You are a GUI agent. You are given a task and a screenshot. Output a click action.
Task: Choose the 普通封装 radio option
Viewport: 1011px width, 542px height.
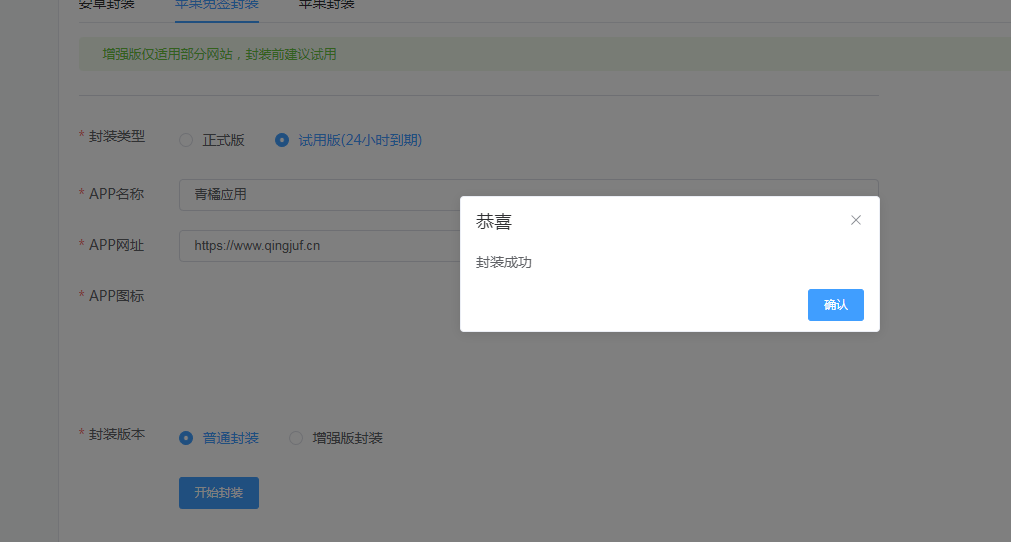(x=219, y=438)
